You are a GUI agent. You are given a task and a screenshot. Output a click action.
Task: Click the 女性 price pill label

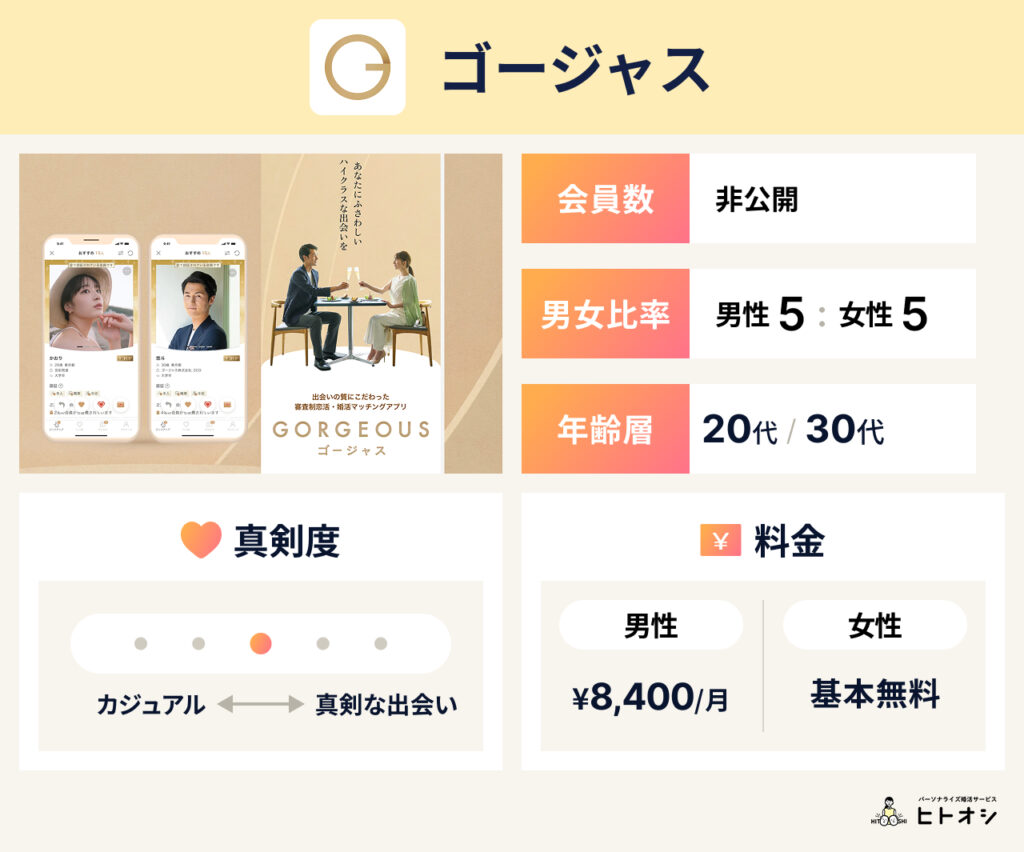pos(875,626)
